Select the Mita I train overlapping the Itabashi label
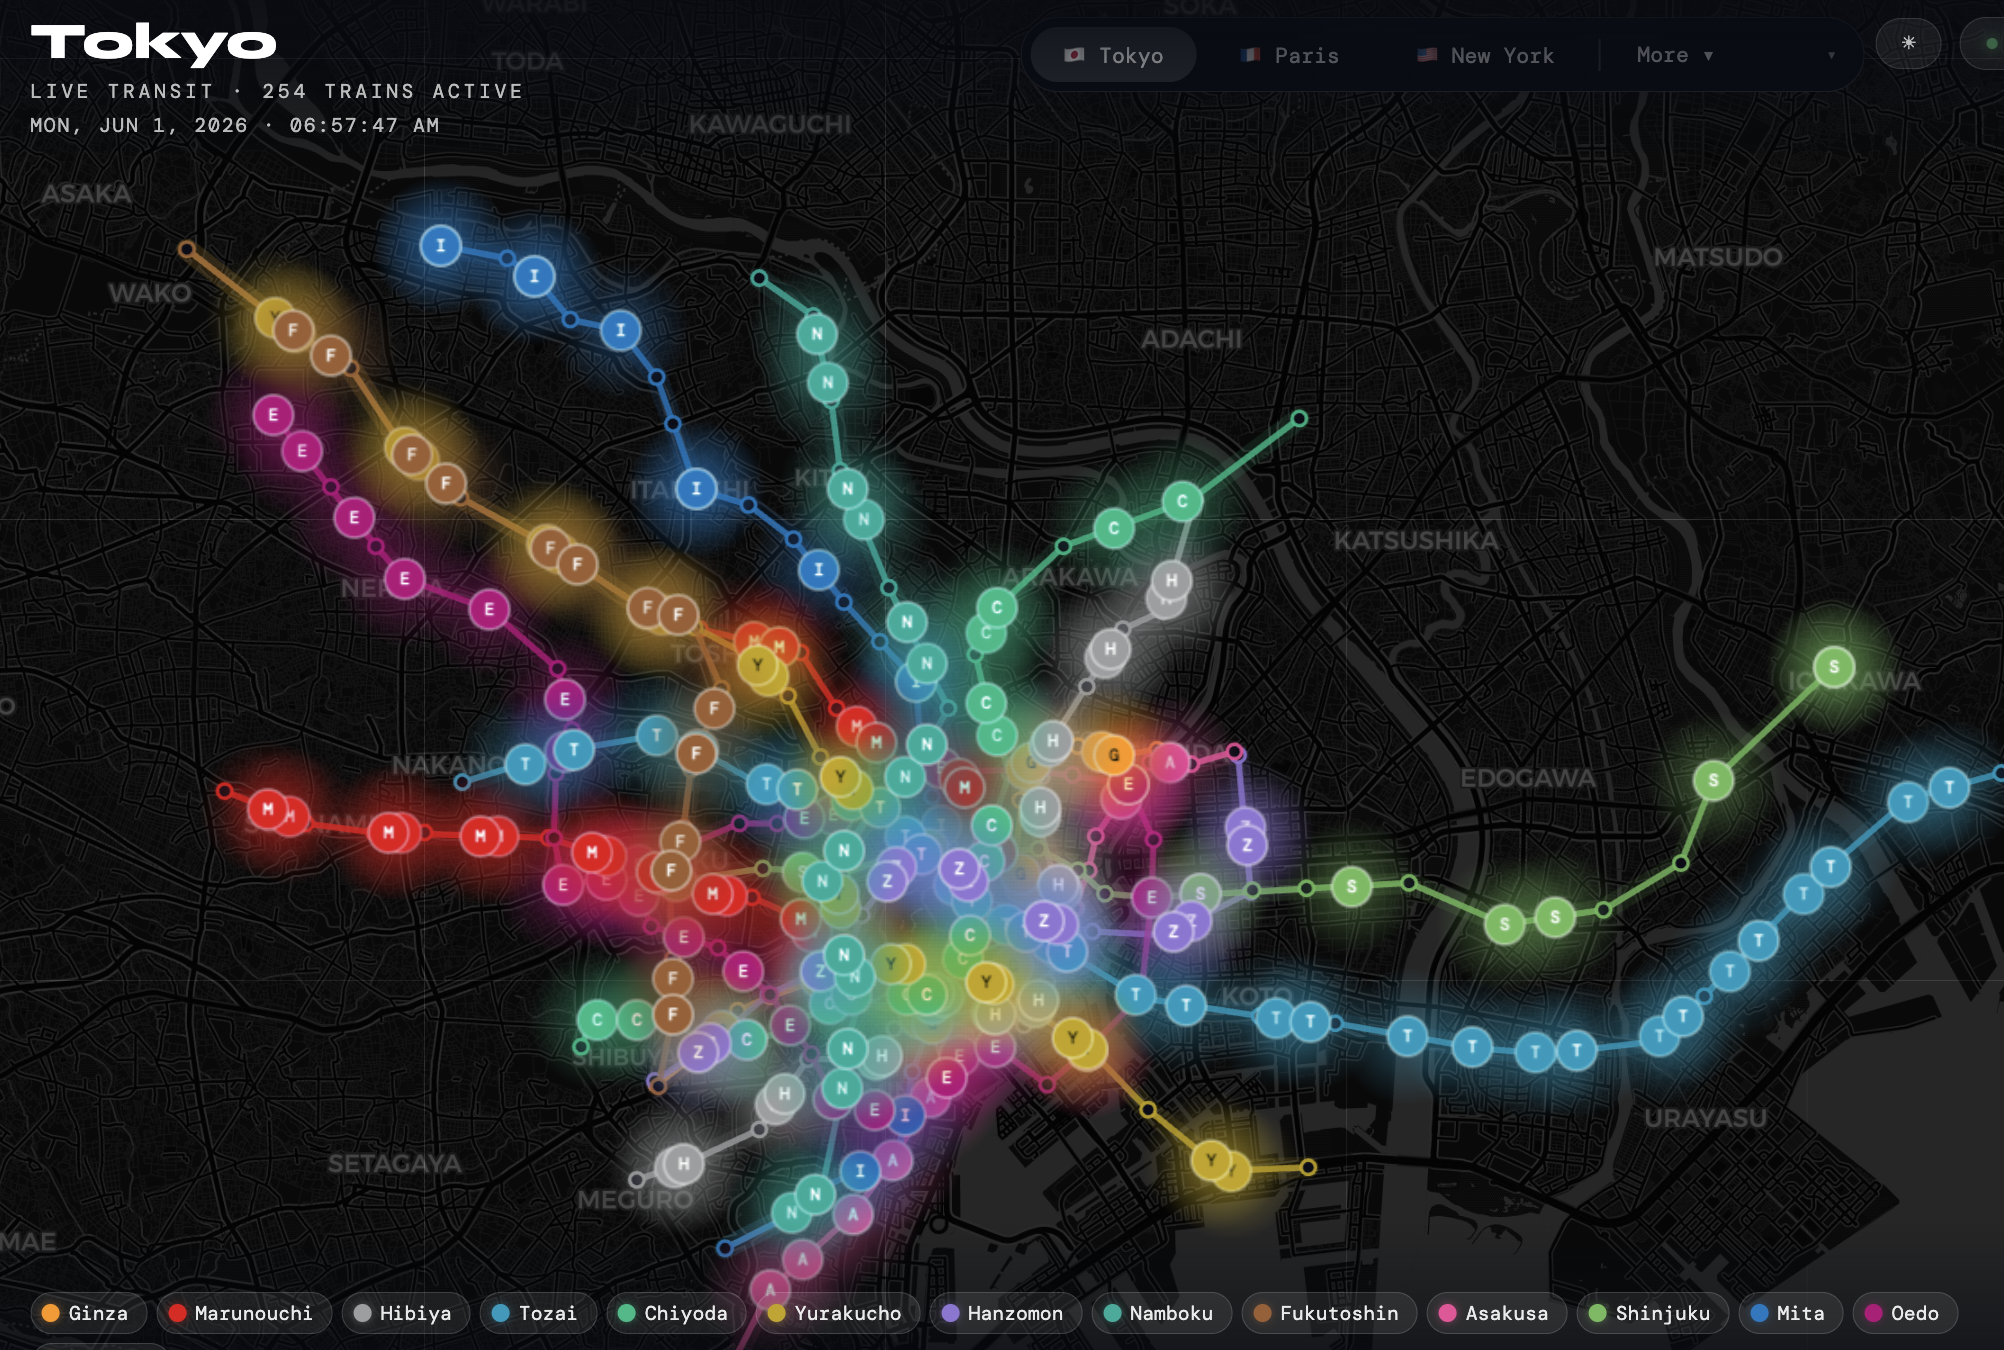This screenshot has height=1350, width=2004. (696, 489)
